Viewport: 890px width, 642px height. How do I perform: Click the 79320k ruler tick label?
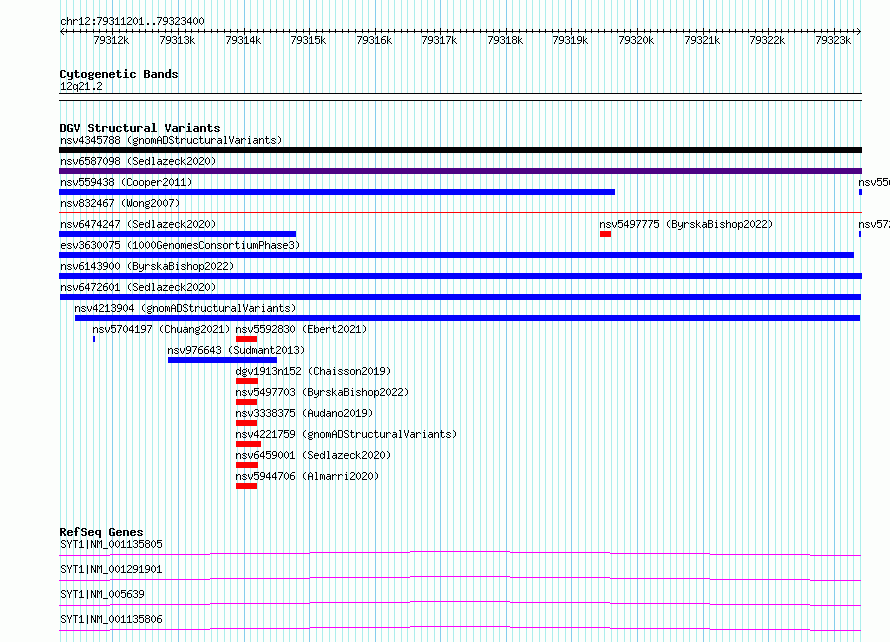pyautogui.click(x=636, y=40)
